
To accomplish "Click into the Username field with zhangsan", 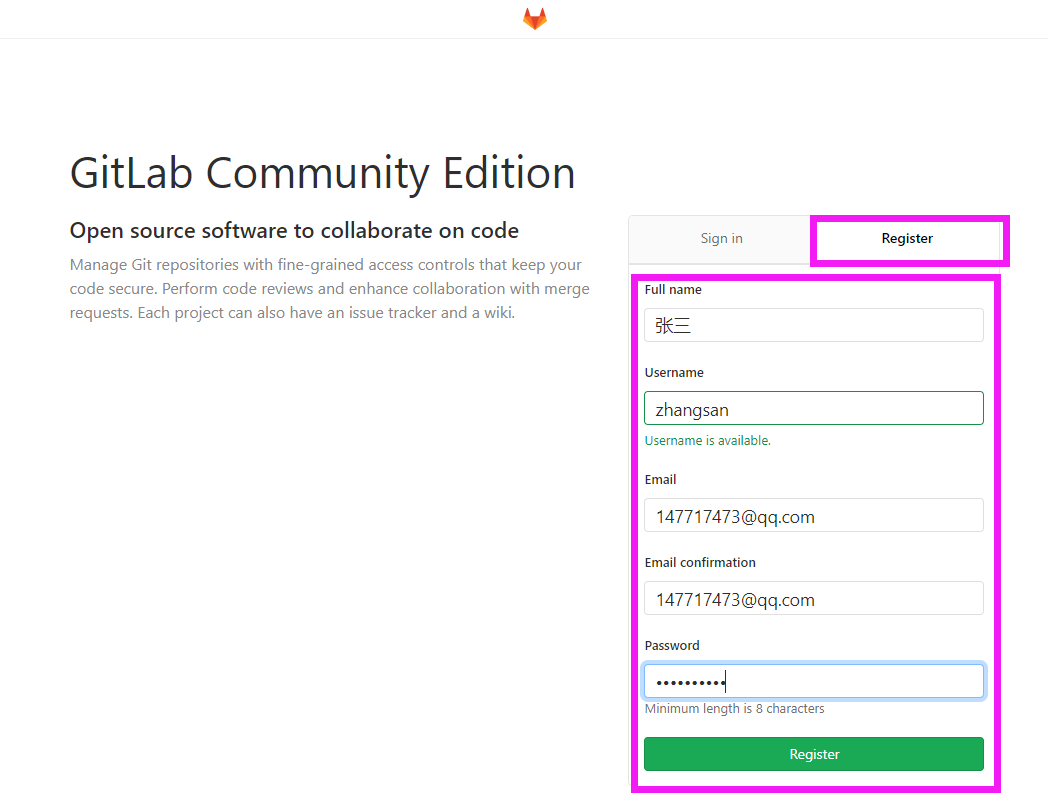I will pyautogui.click(x=813, y=408).
